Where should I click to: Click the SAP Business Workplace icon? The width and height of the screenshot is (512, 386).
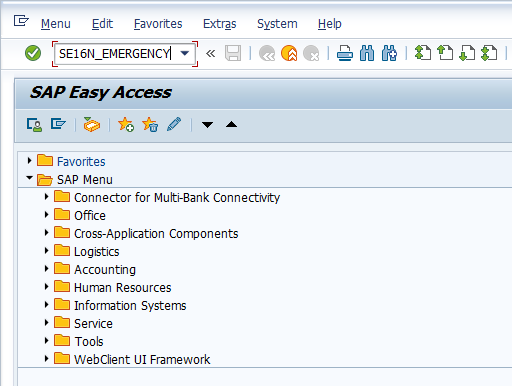92,124
